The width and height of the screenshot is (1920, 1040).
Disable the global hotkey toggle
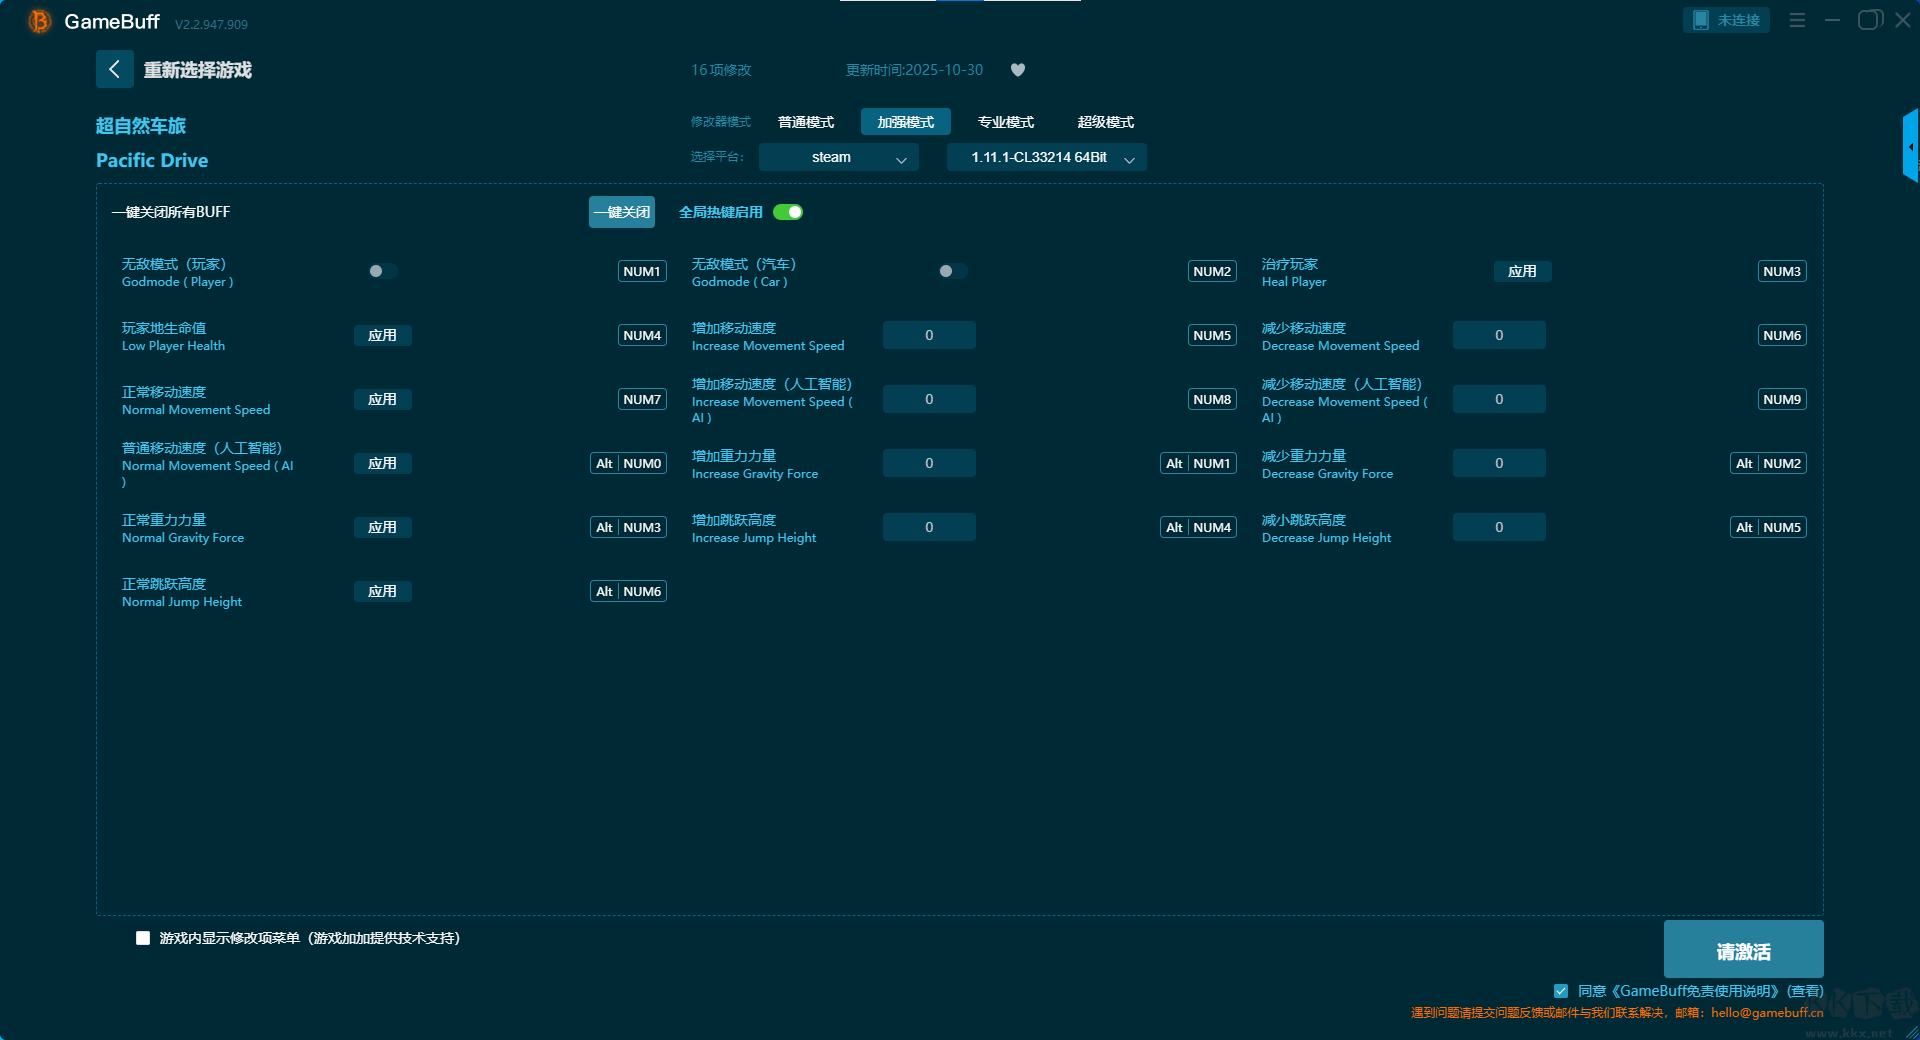click(x=788, y=212)
